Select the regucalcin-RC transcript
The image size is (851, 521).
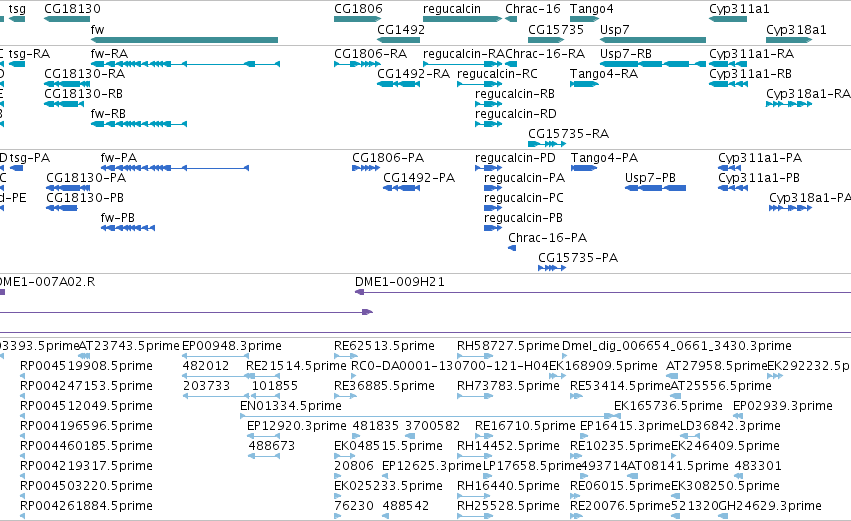[480, 84]
